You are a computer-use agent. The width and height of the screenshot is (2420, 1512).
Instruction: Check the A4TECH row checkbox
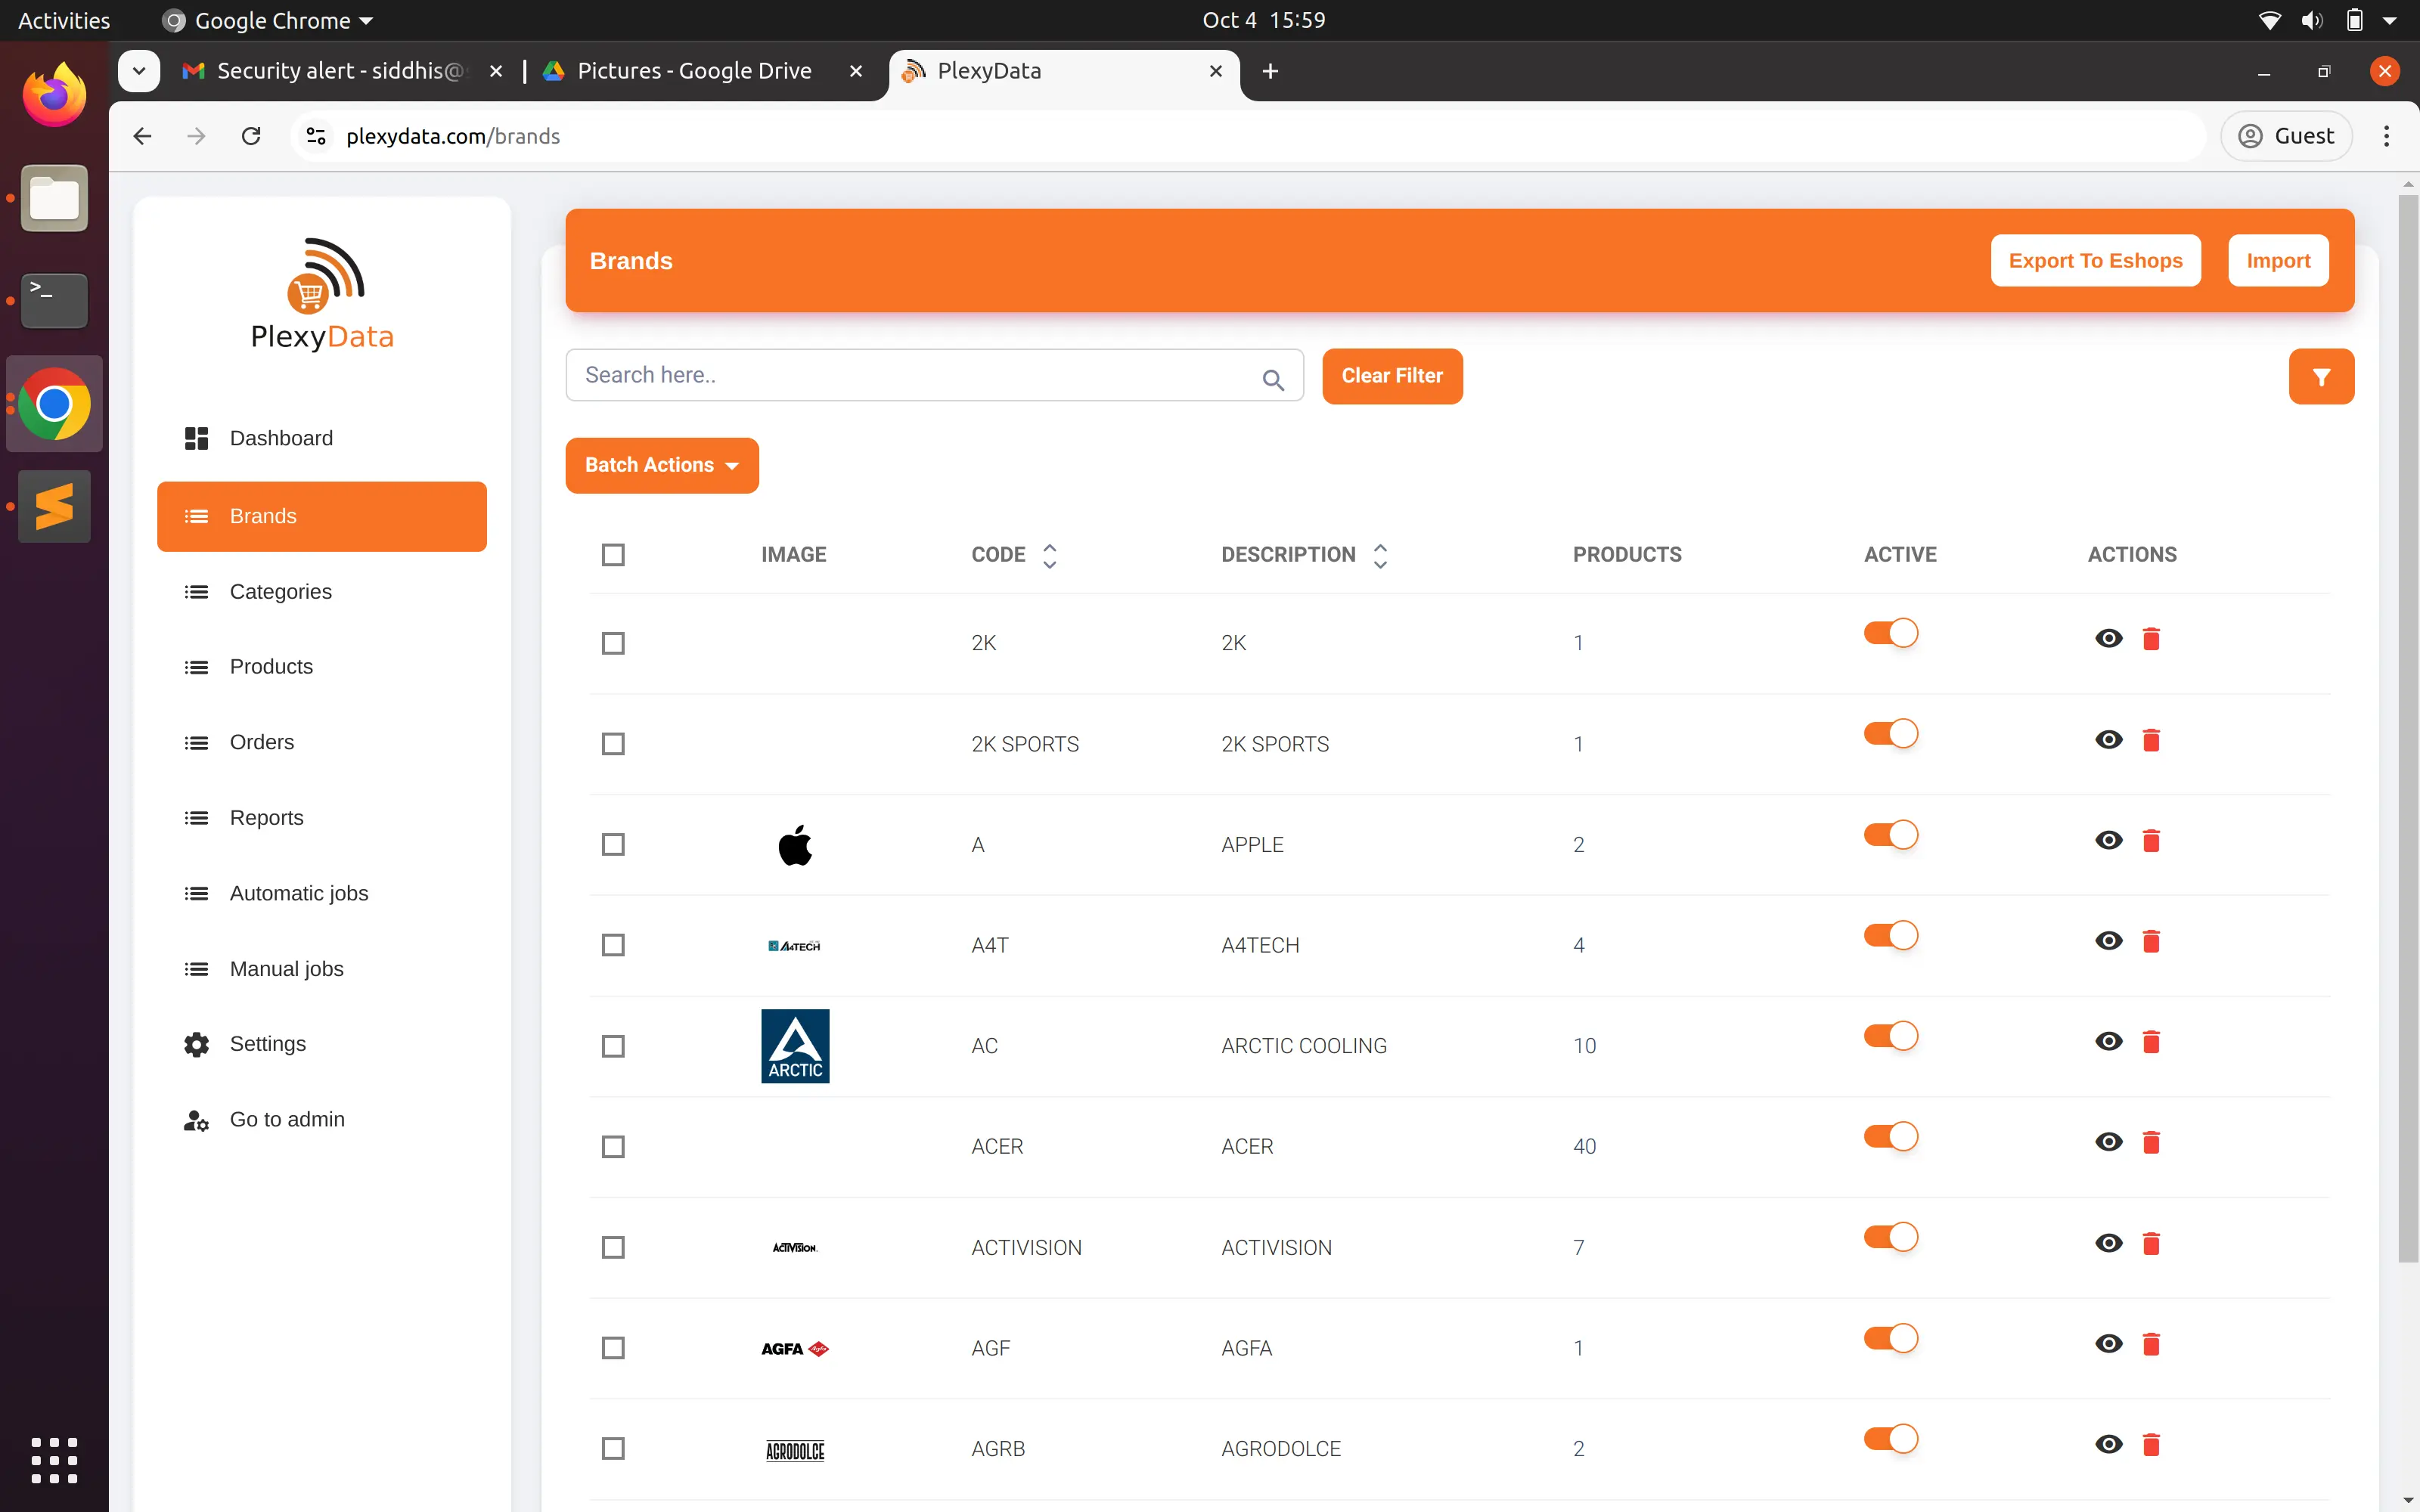click(x=613, y=945)
